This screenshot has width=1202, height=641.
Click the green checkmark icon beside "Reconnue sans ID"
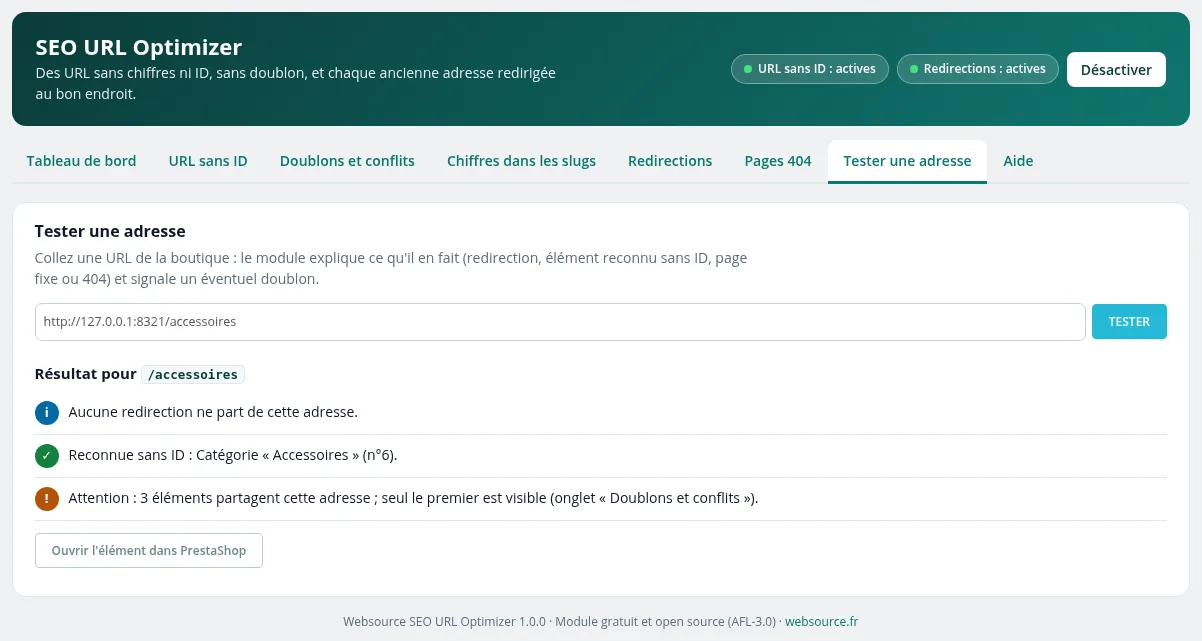(x=47, y=456)
